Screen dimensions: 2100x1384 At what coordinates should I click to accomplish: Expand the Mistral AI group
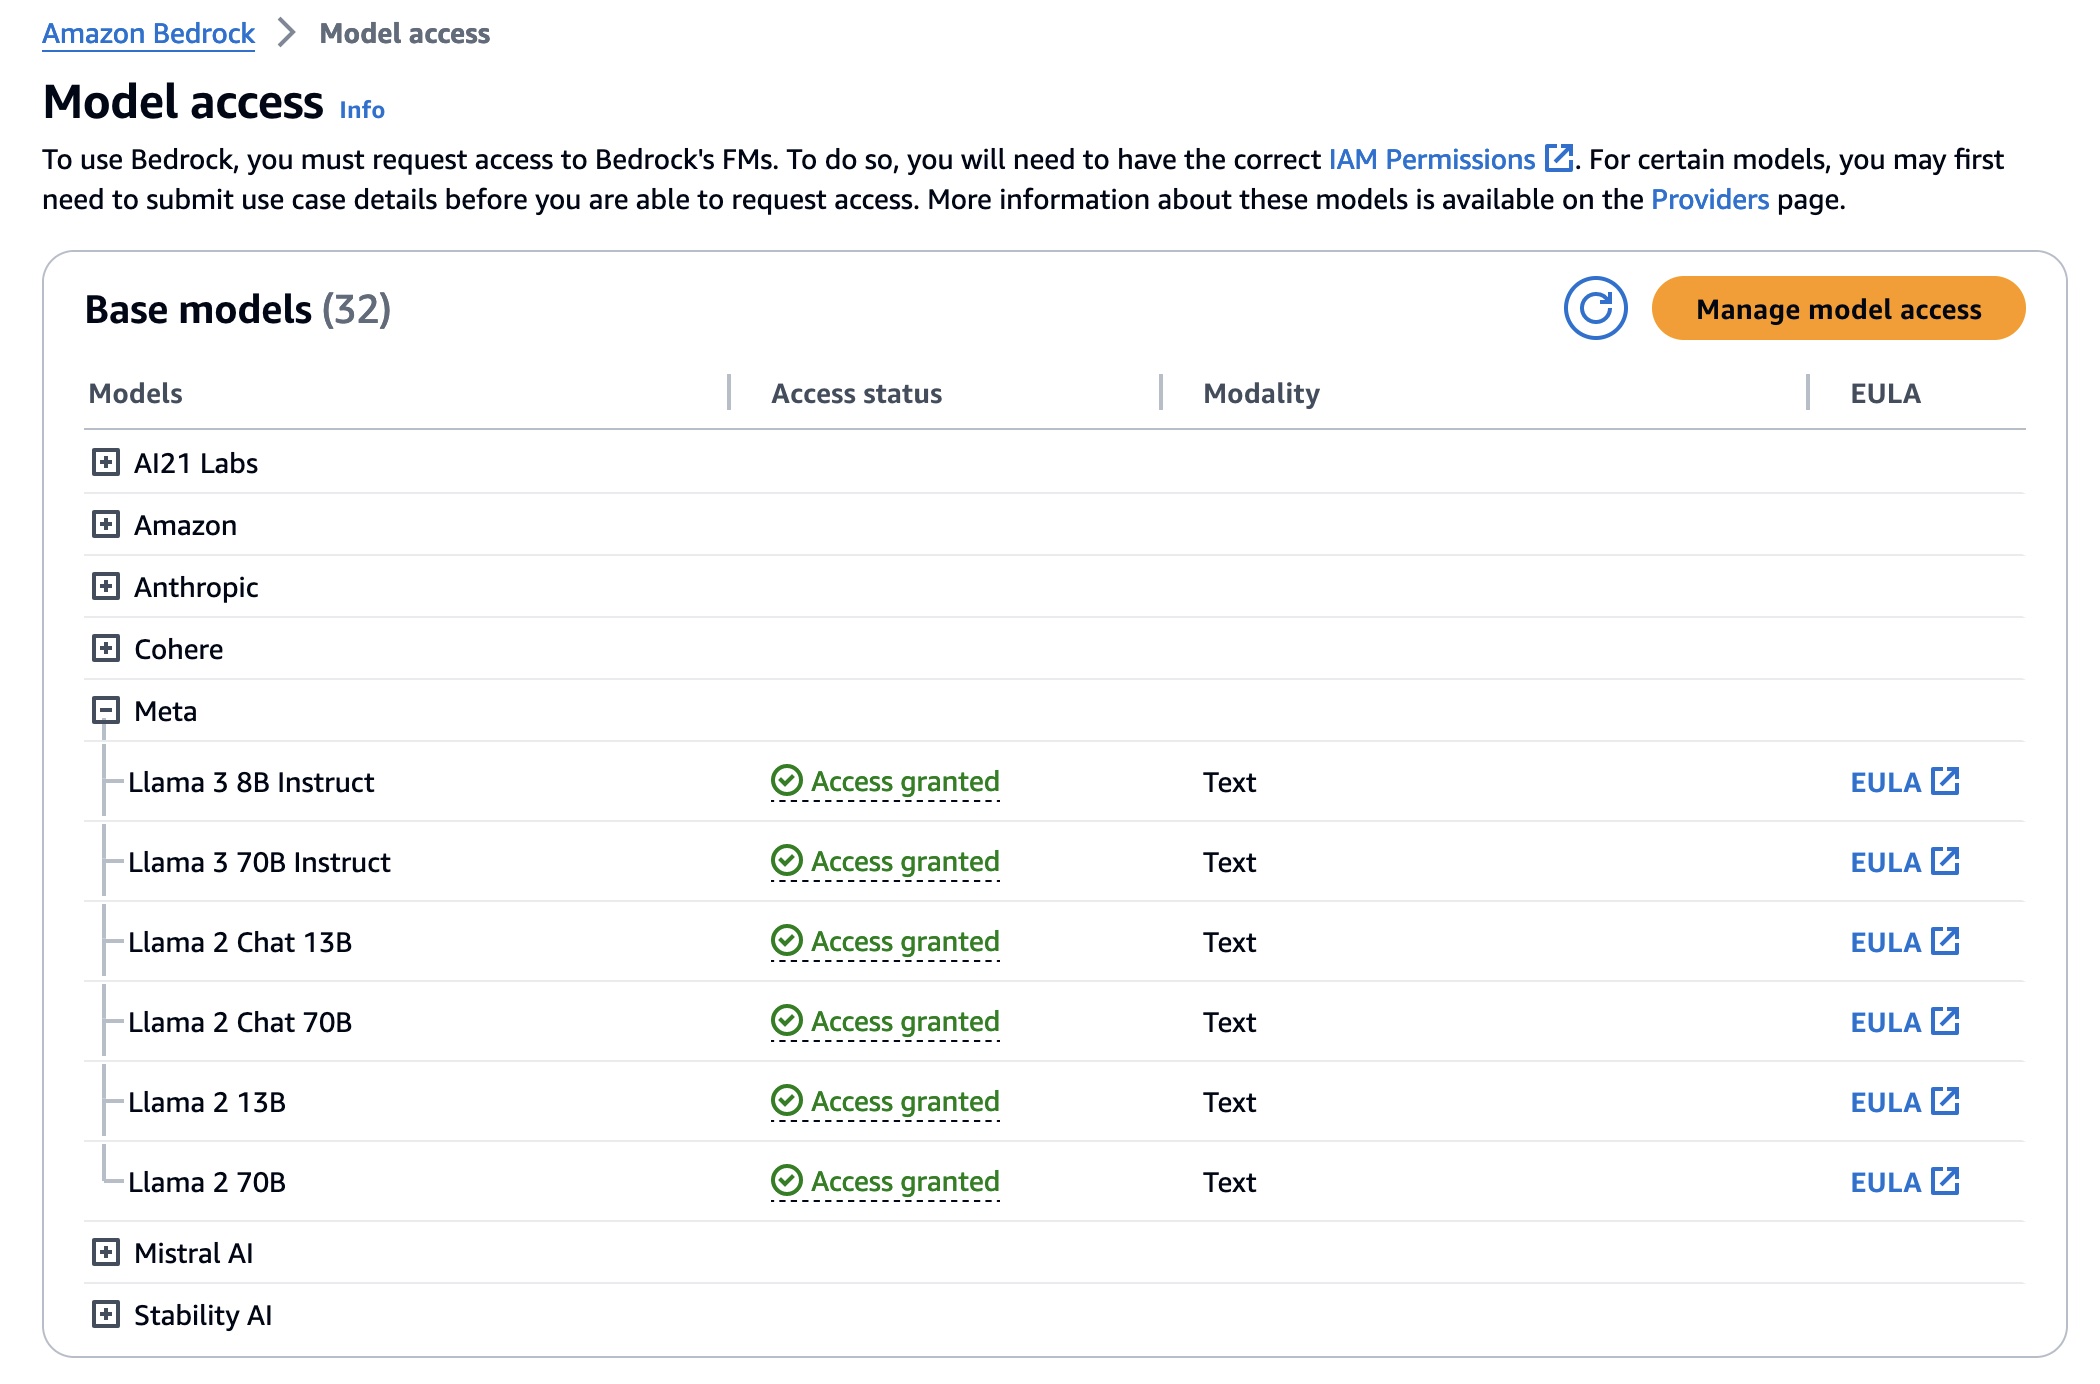coord(106,1252)
